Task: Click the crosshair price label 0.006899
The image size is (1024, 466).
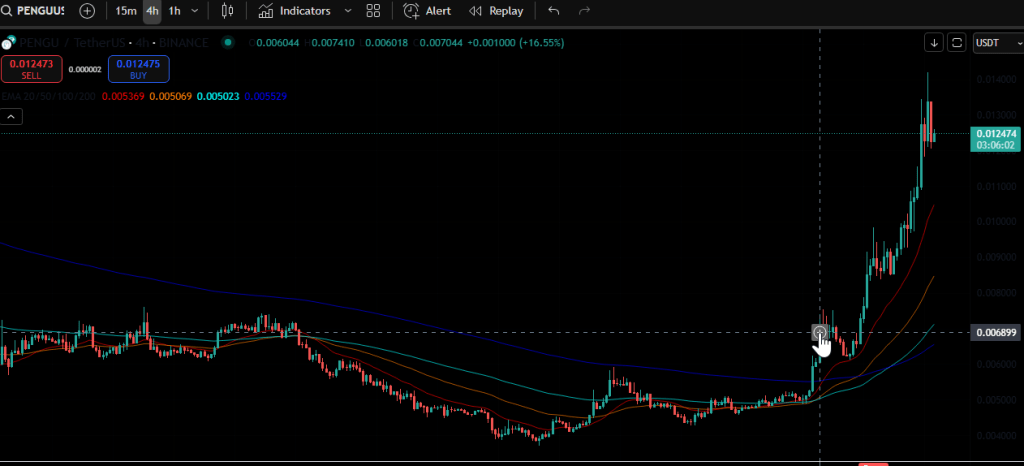Action: coord(995,333)
